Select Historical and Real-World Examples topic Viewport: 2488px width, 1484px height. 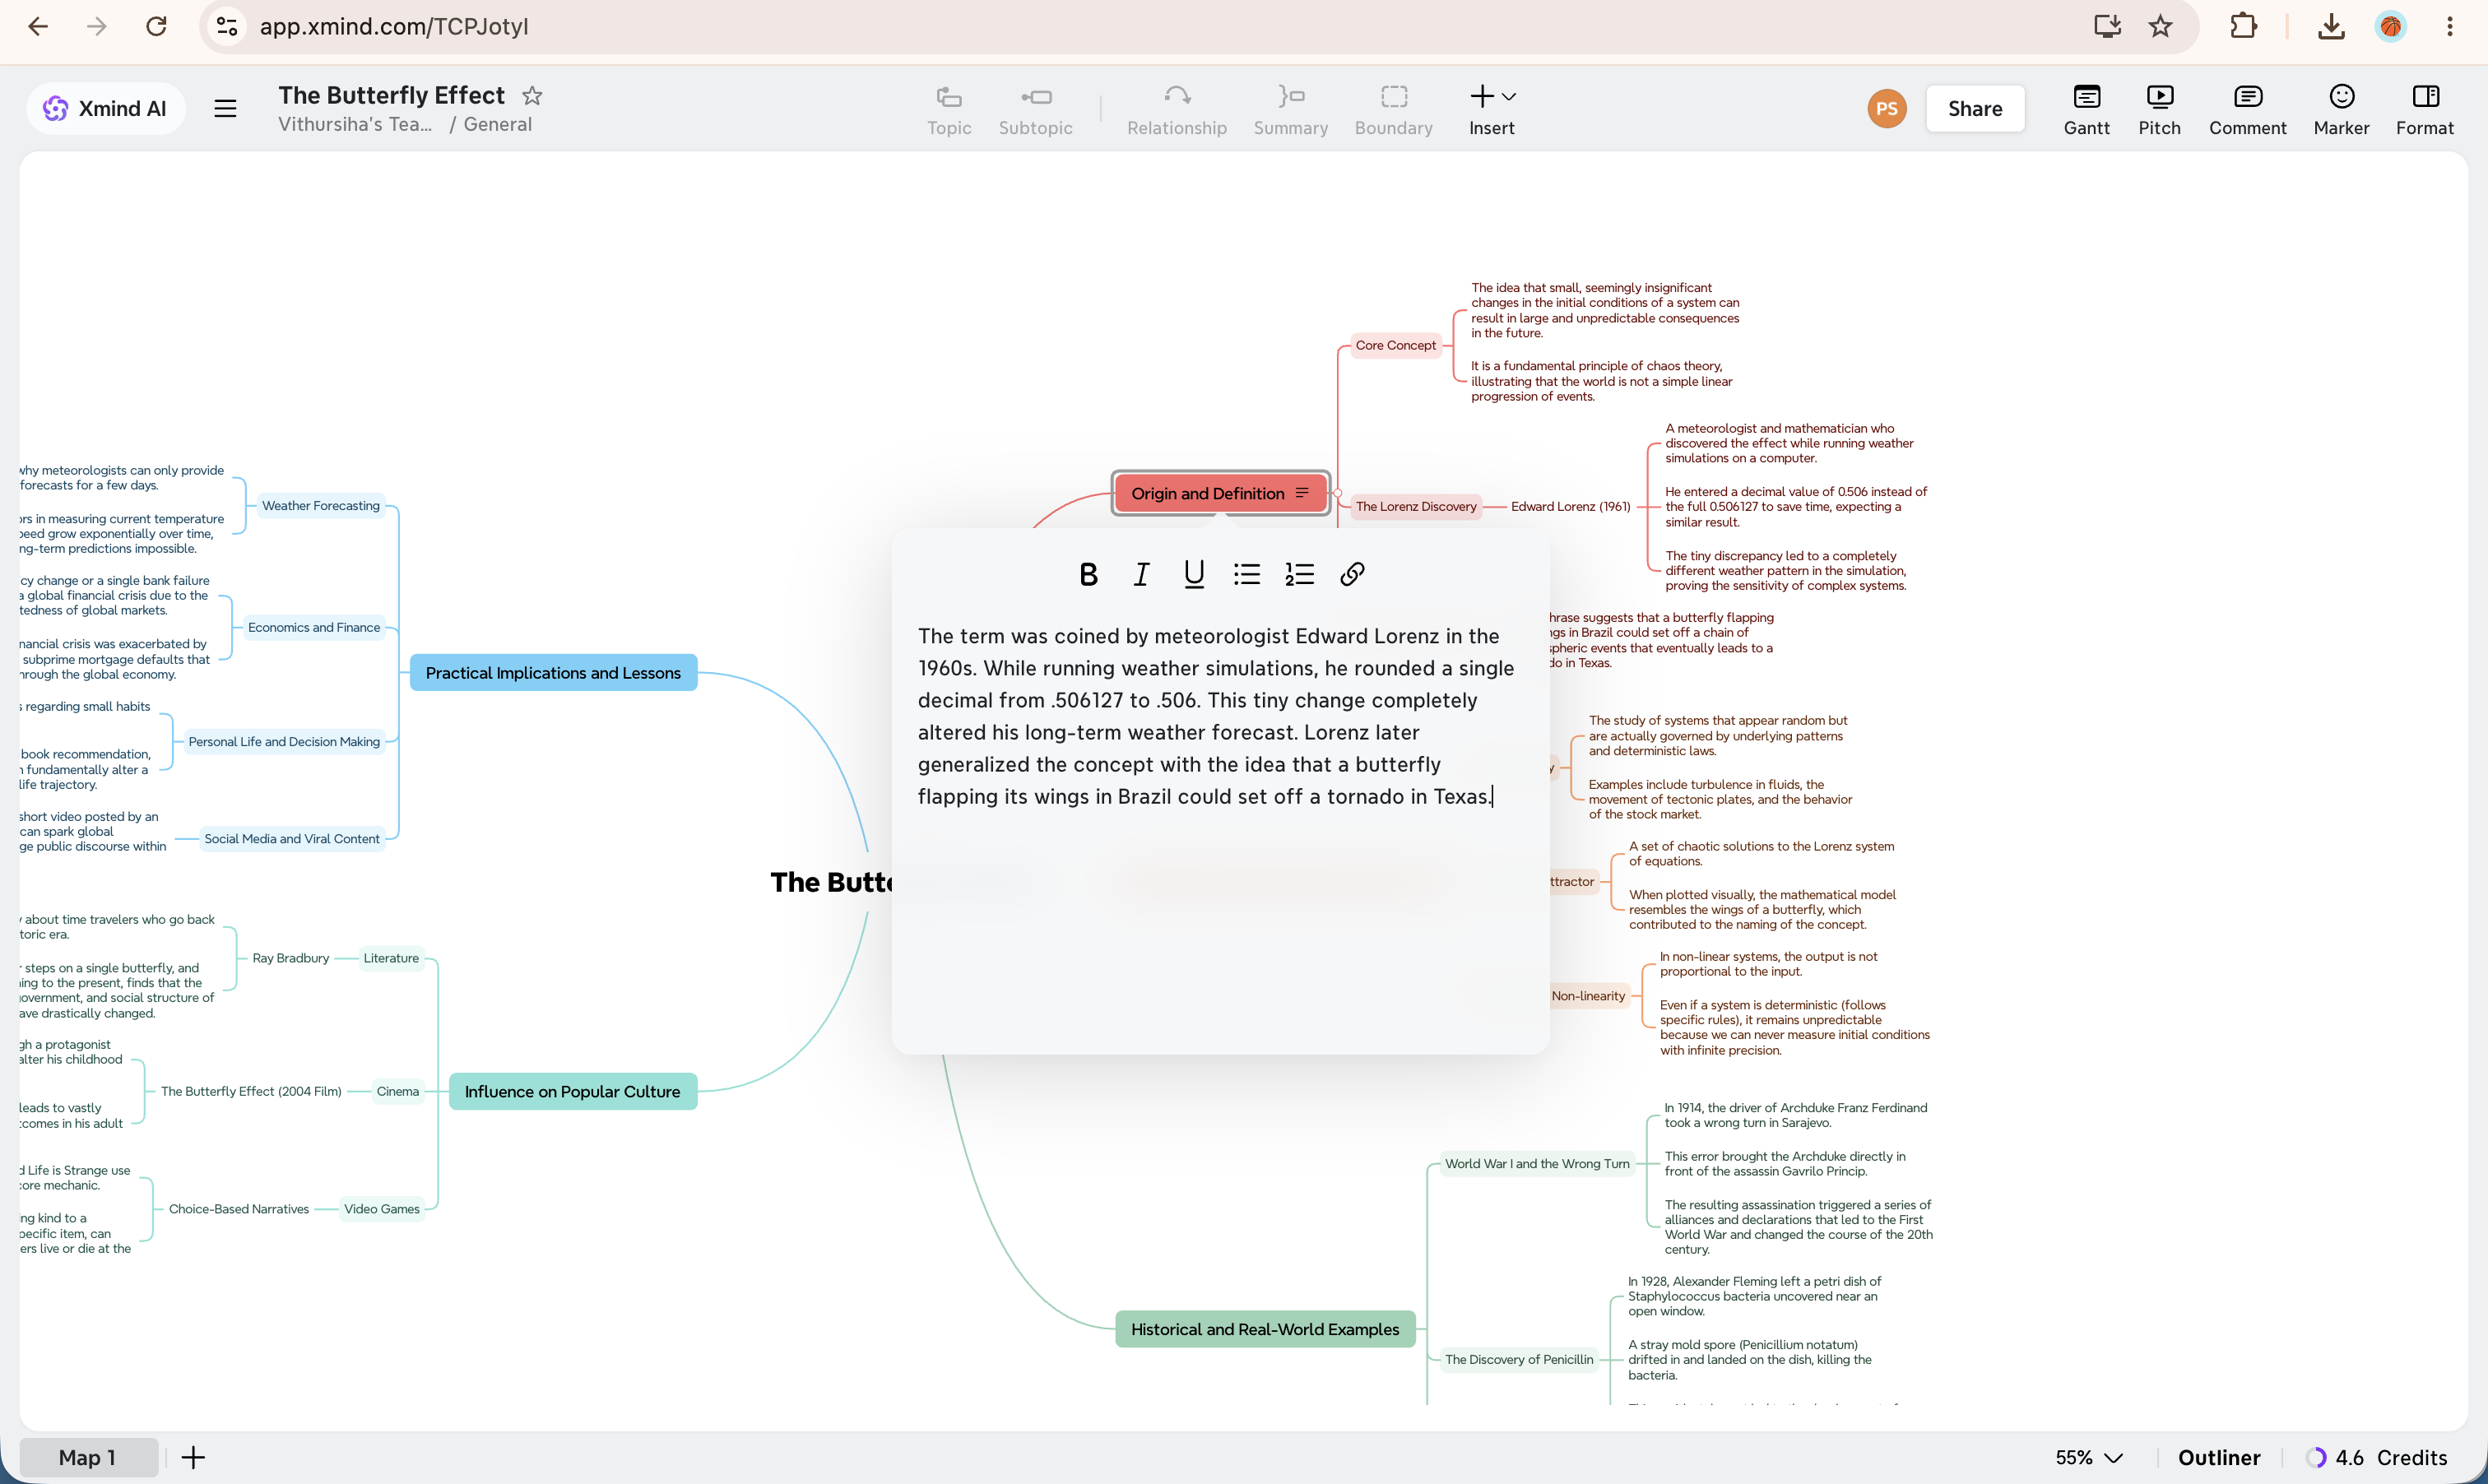point(1265,1329)
